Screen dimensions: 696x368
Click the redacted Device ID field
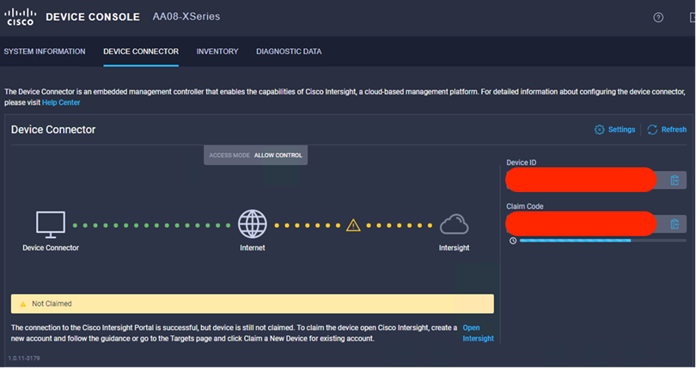581,180
